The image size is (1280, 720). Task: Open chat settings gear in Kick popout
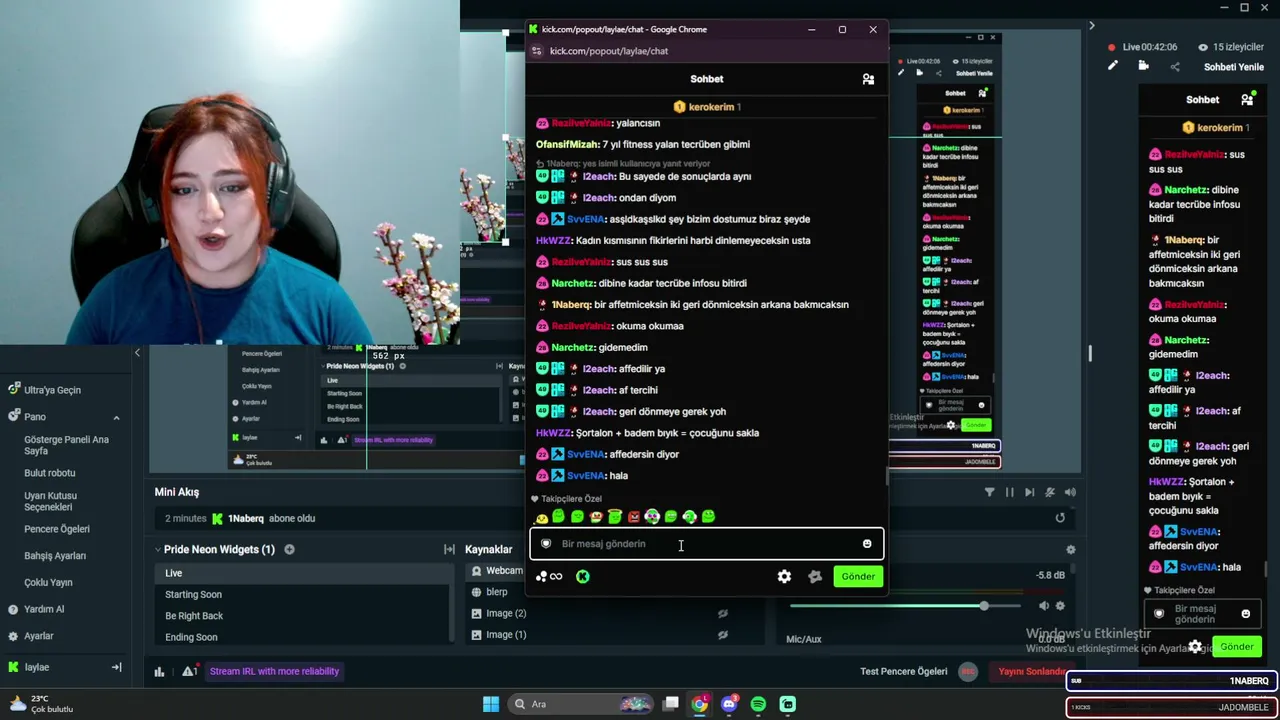pos(784,576)
